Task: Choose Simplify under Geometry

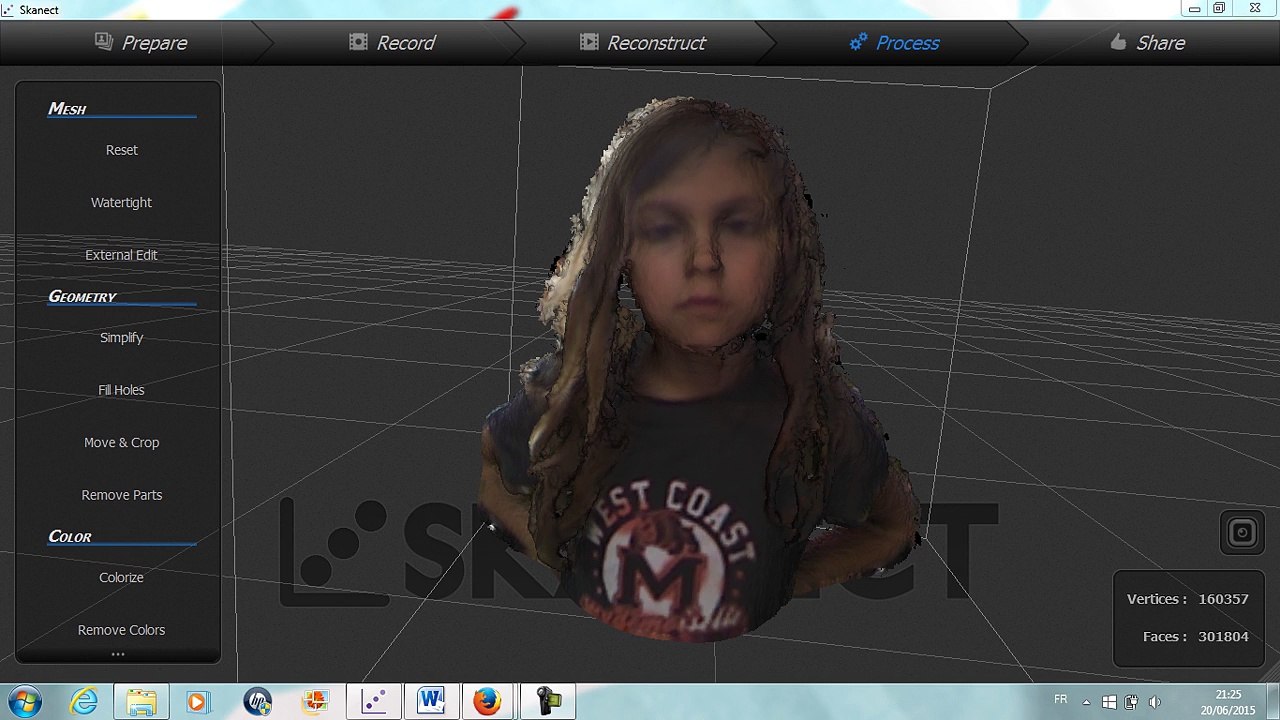Action: tap(121, 338)
